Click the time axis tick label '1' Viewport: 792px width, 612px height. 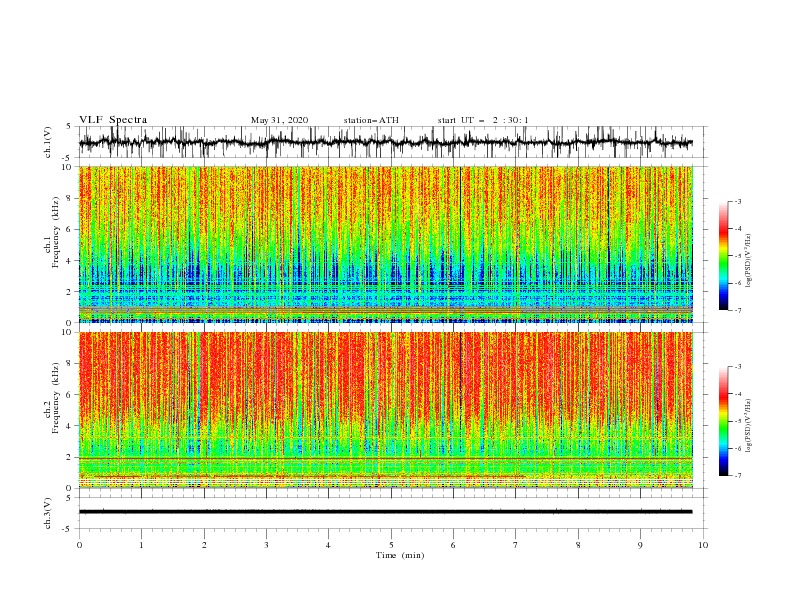tap(141, 545)
